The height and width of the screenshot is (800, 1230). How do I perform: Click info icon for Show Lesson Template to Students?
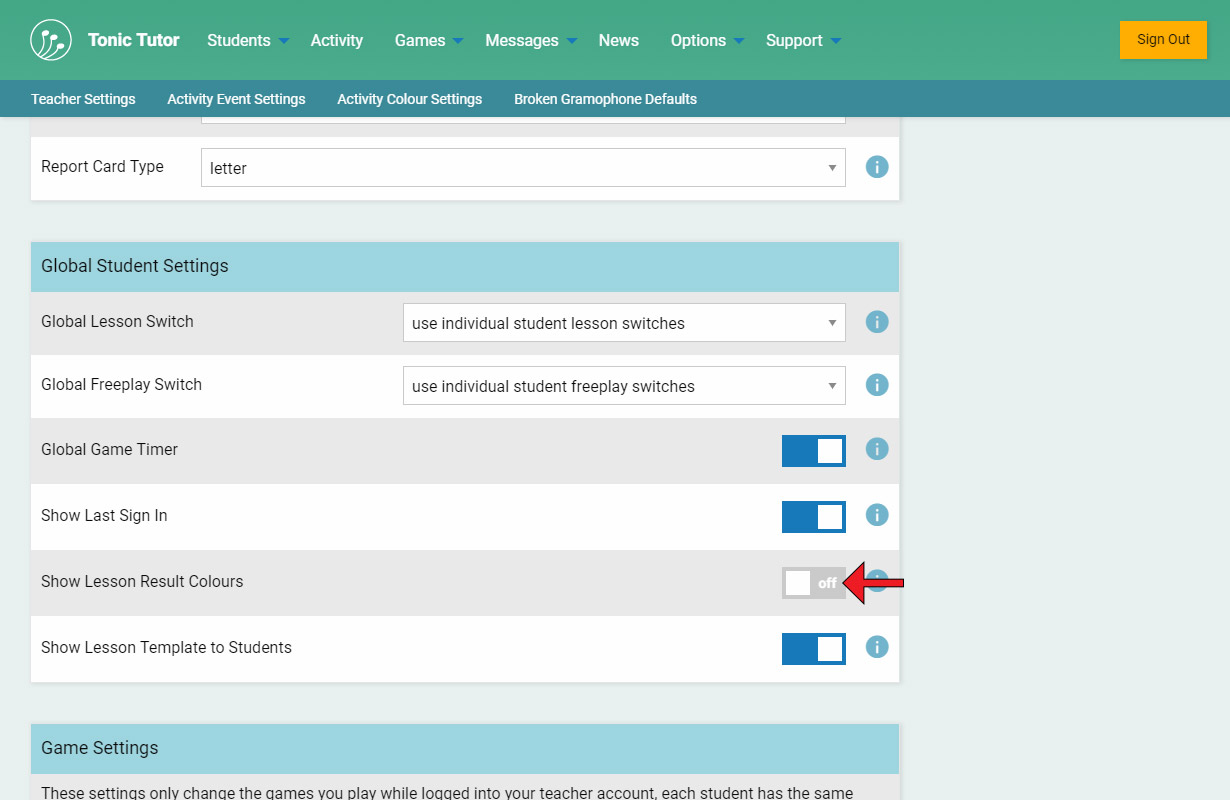pyautogui.click(x=877, y=647)
